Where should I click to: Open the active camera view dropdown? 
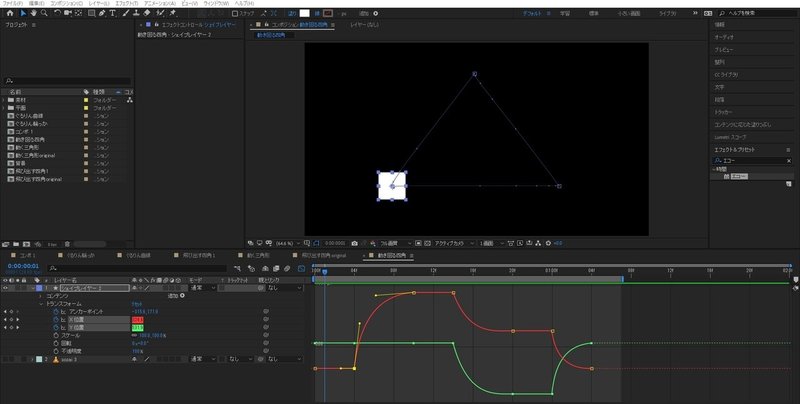coord(454,243)
